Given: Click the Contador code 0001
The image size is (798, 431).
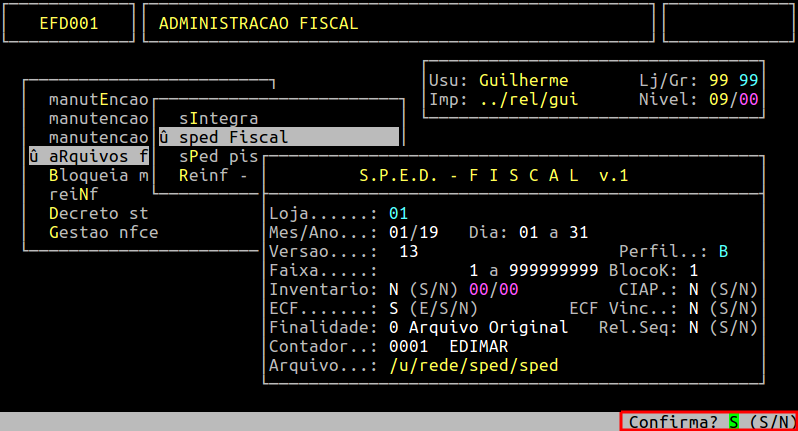Looking at the screenshot, I should coord(409,347).
